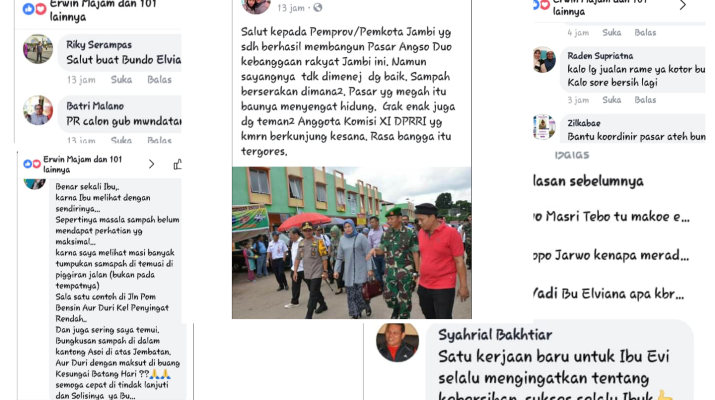This screenshot has height=400, width=715.
Task: Click the like and heart reaction icons in the left middle panel
Action: [x=32, y=164]
